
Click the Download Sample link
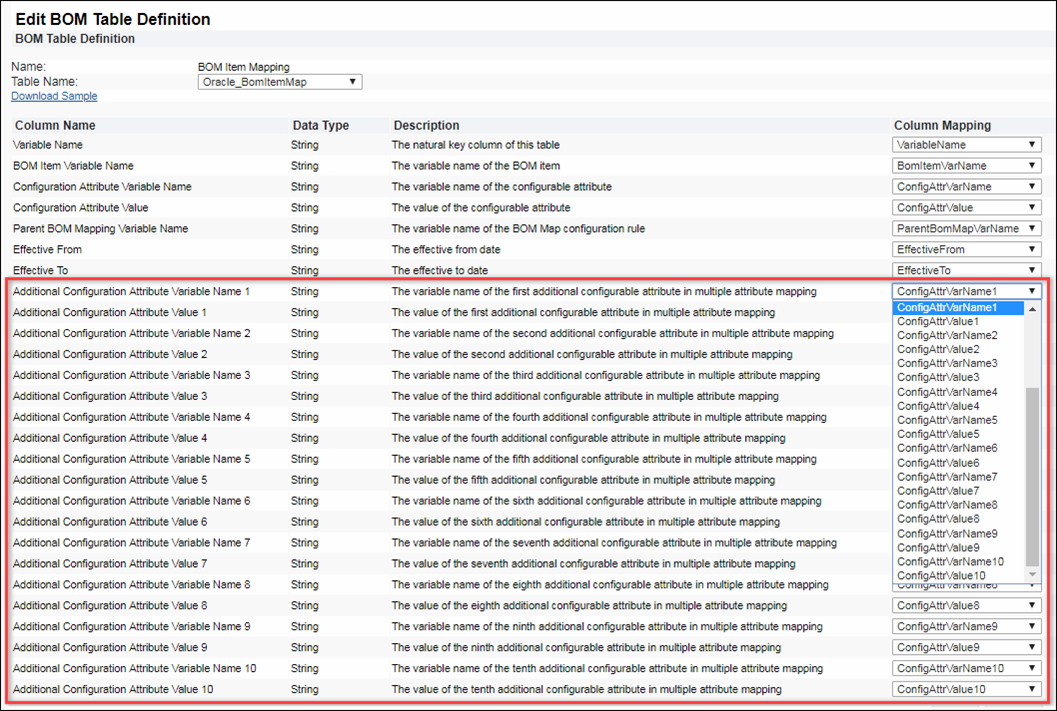(x=53, y=95)
